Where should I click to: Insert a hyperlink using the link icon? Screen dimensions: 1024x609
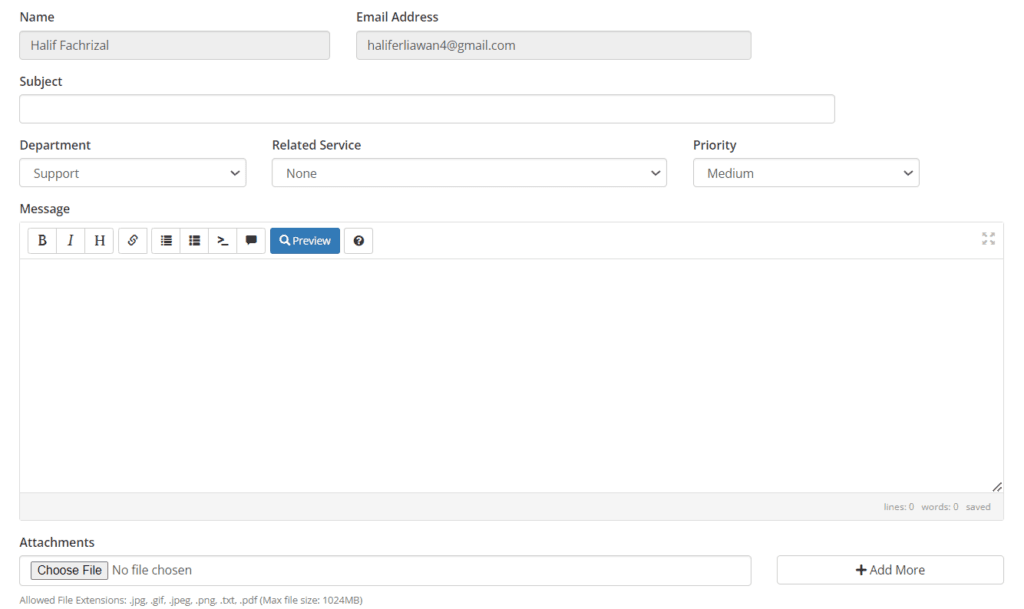[132, 241]
